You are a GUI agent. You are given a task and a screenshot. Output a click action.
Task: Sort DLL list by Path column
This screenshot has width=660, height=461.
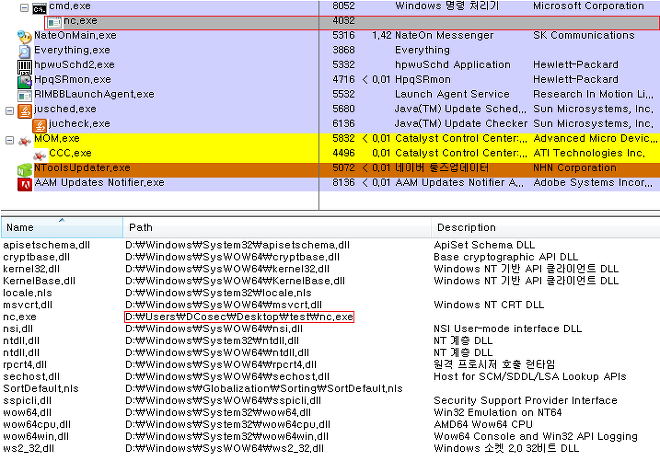point(277,227)
